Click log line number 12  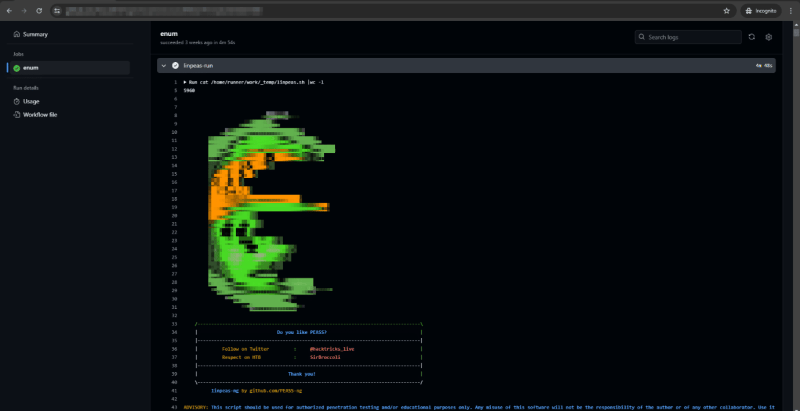point(174,149)
